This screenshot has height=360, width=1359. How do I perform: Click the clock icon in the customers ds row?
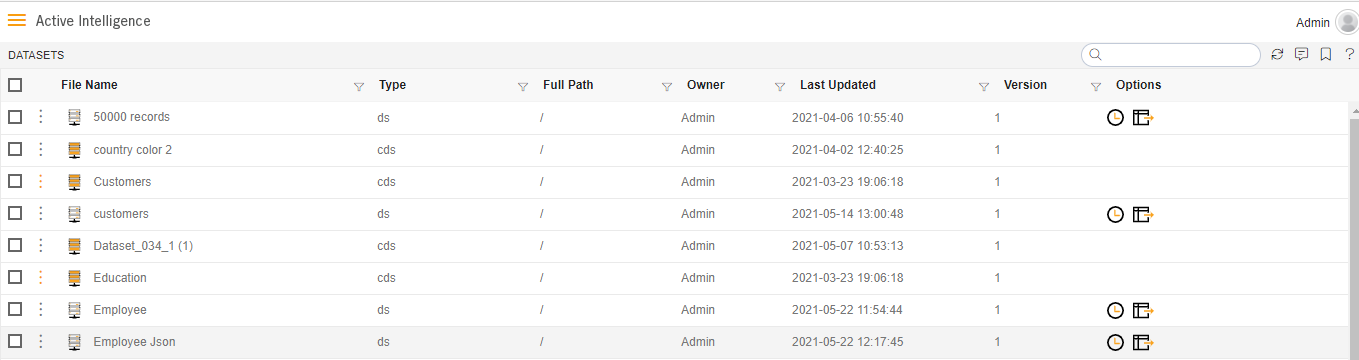(1116, 214)
